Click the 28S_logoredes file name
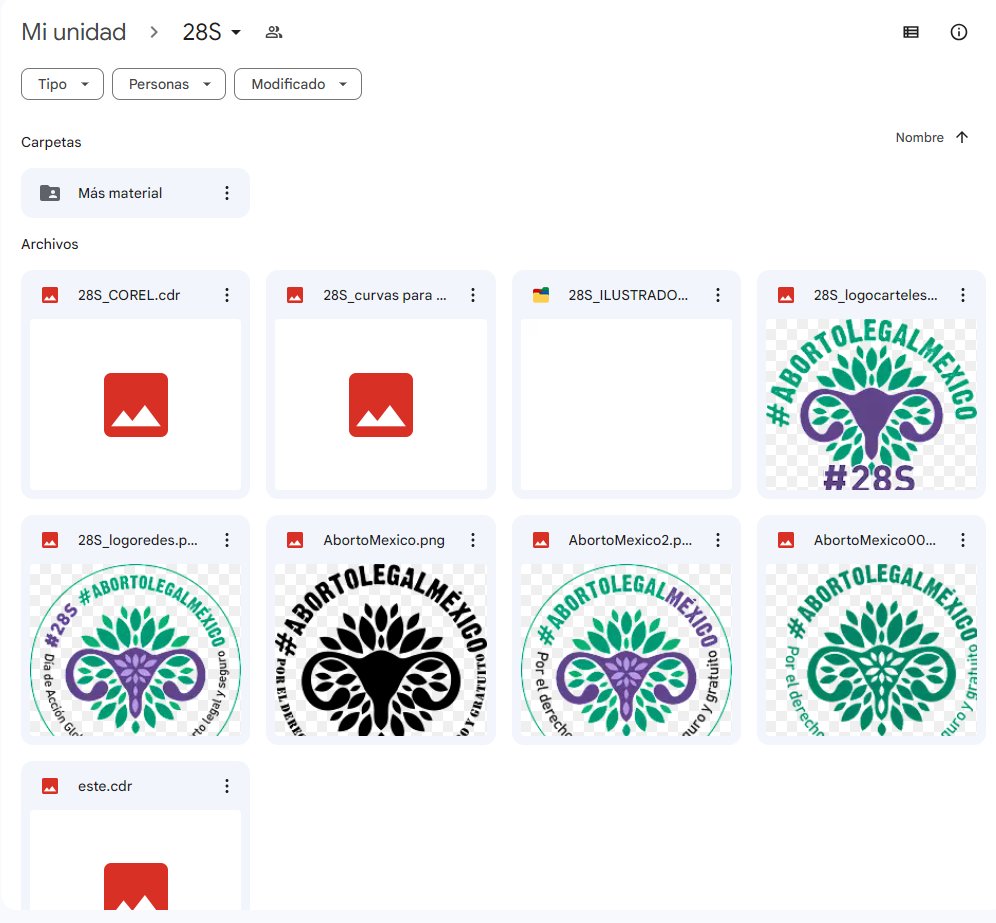The image size is (996, 923). (138, 540)
